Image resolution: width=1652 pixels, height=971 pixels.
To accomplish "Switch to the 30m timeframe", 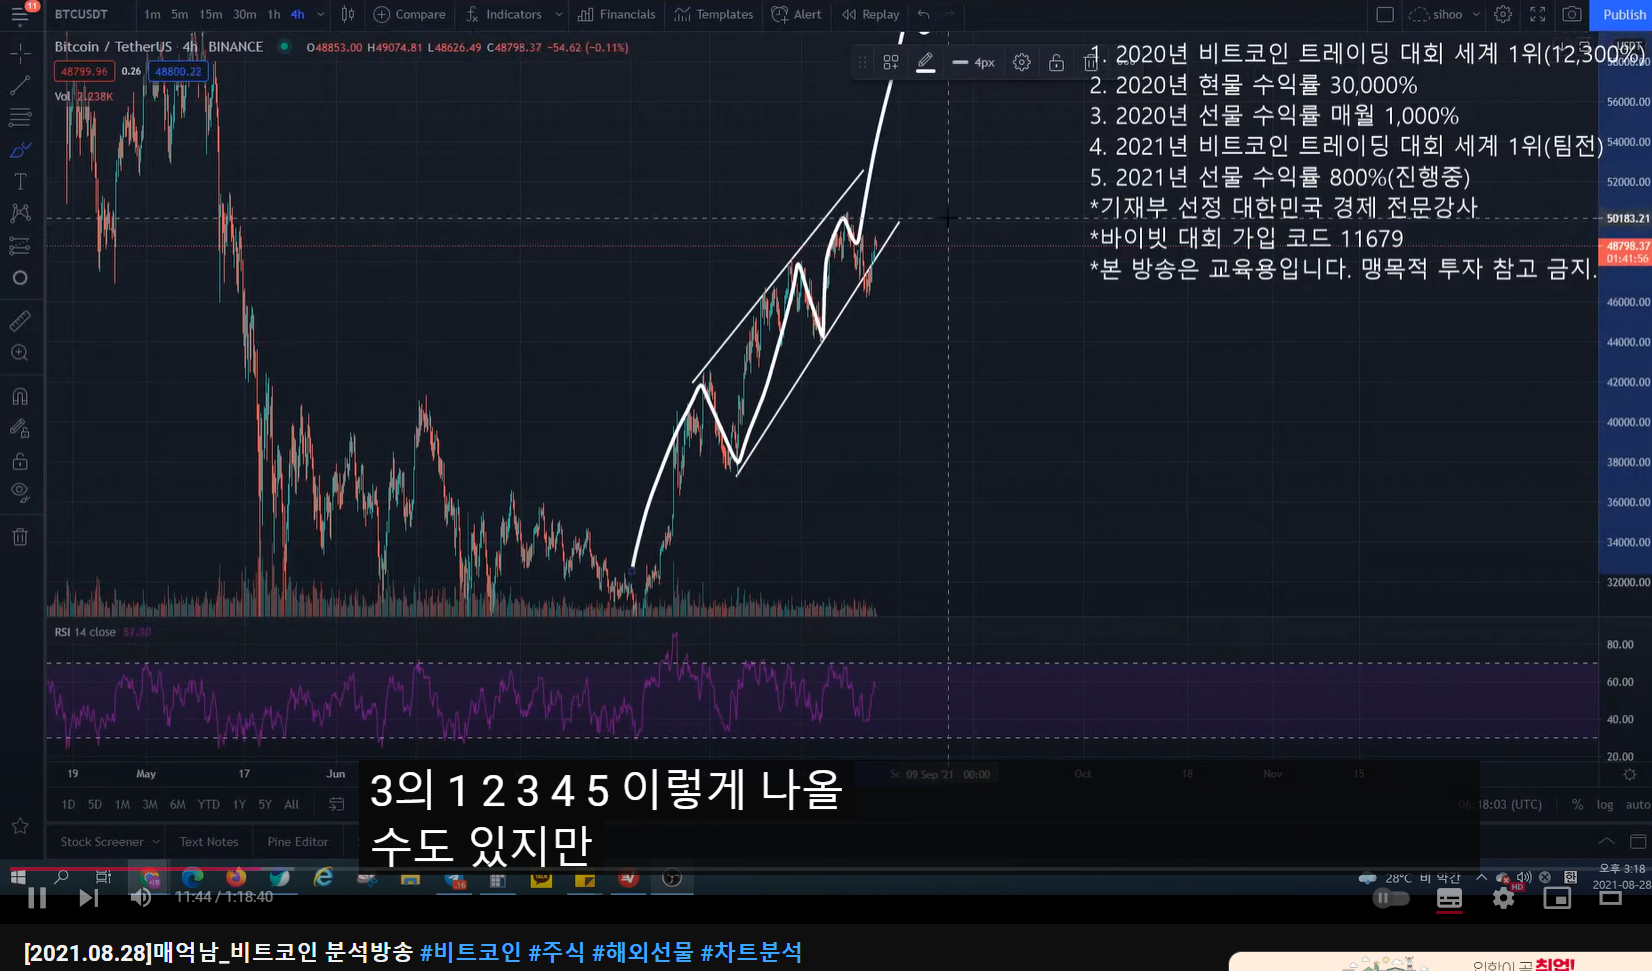I will pos(245,14).
